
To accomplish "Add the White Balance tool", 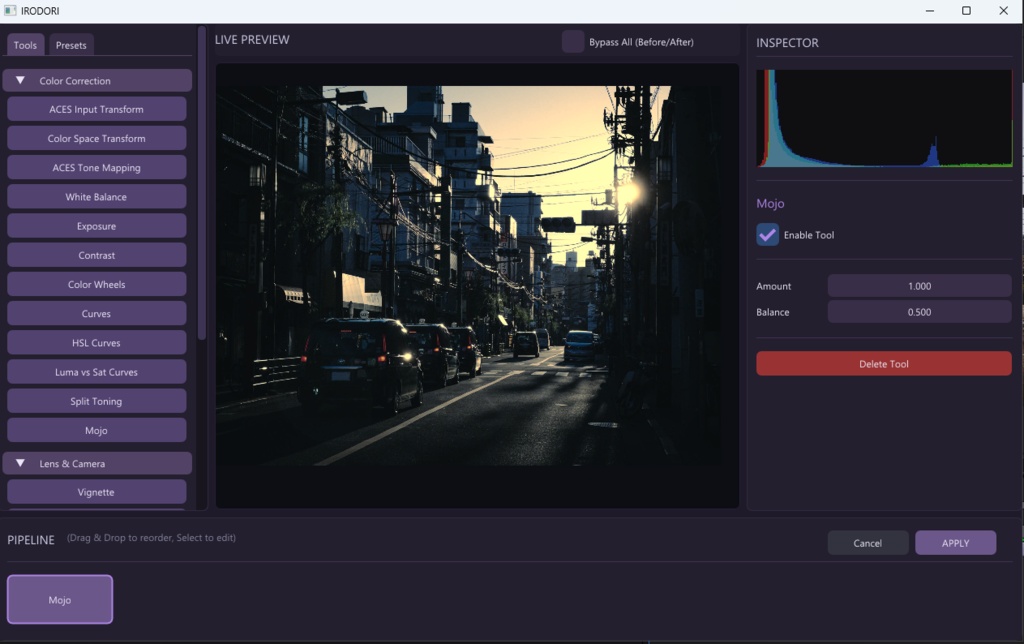I will pyautogui.click(x=97, y=197).
